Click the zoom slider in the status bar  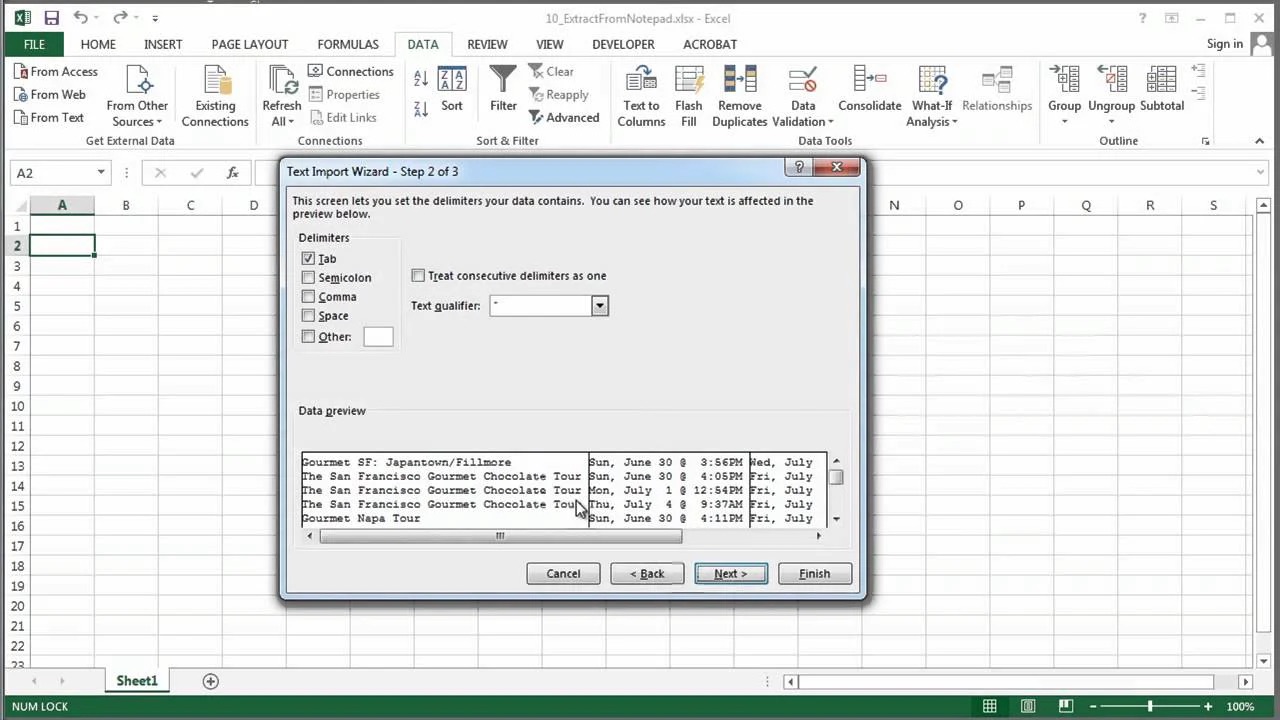pos(1150,707)
